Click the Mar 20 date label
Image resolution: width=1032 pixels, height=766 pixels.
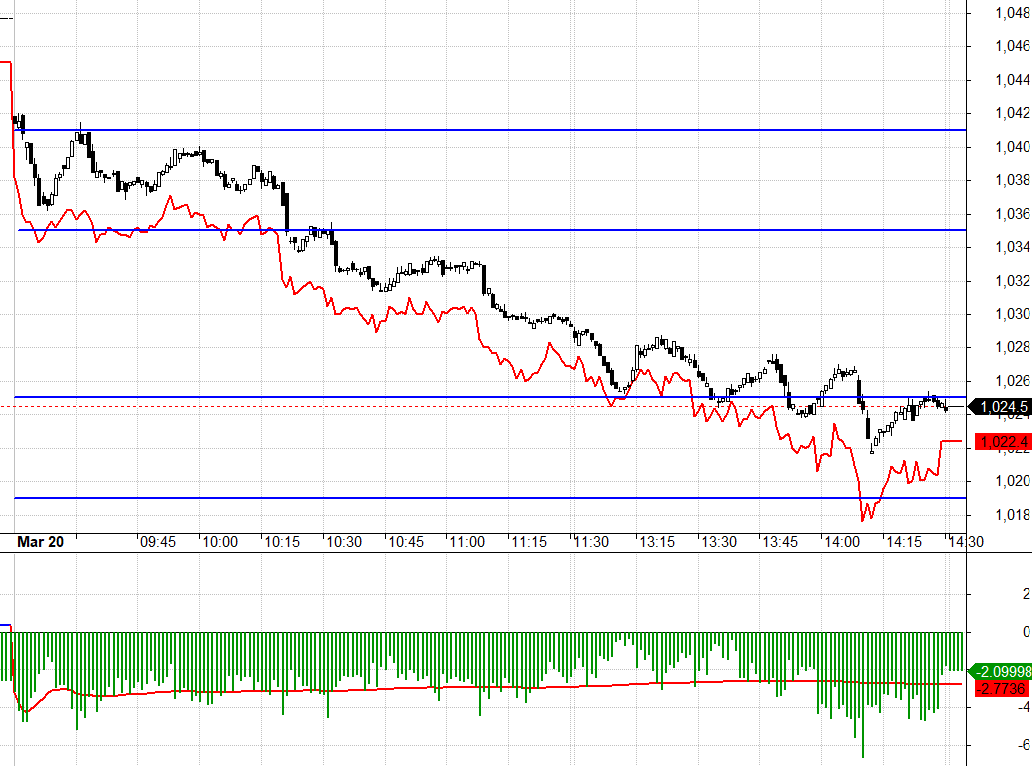pyautogui.click(x=41, y=542)
